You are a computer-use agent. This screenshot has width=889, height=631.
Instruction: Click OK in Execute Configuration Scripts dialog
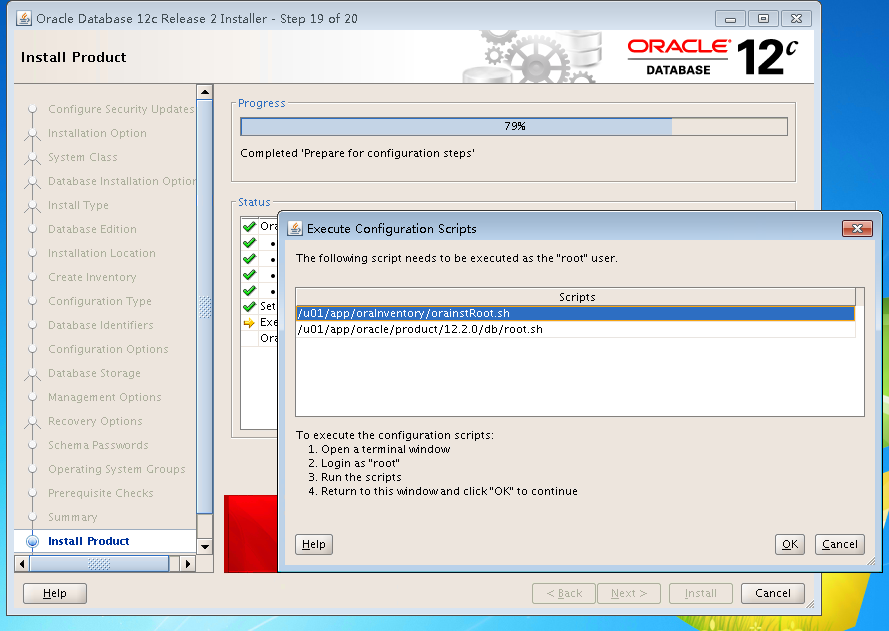pyautogui.click(x=789, y=544)
